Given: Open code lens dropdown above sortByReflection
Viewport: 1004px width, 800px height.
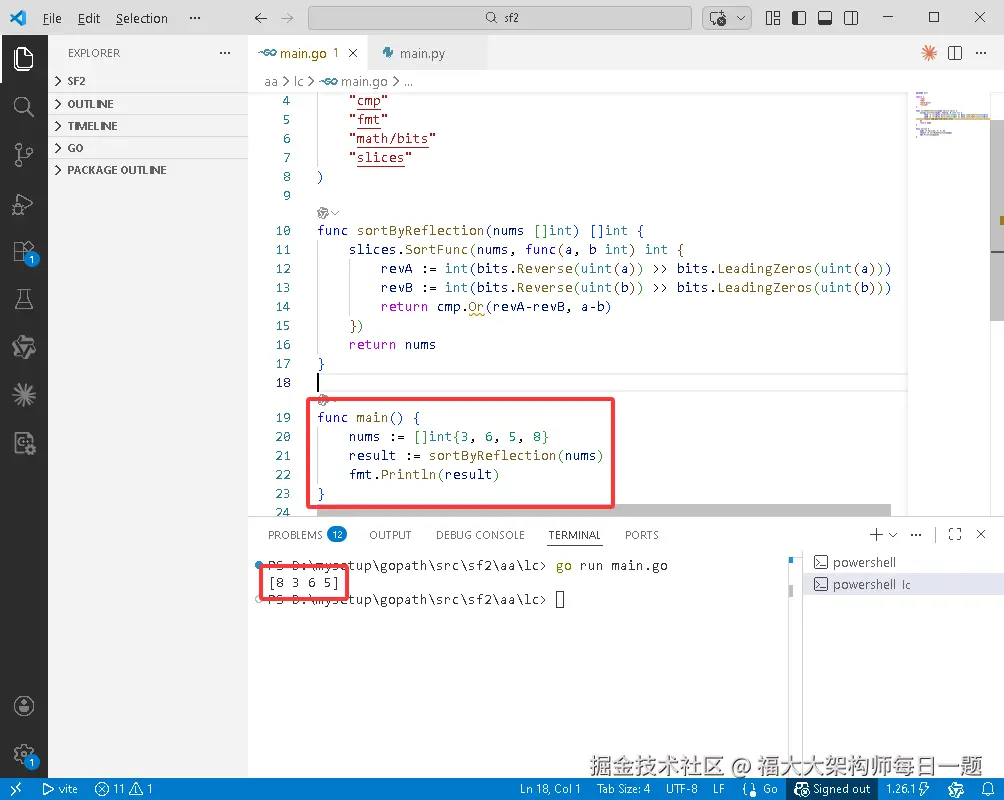Looking at the screenshot, I should coord(328,213).
